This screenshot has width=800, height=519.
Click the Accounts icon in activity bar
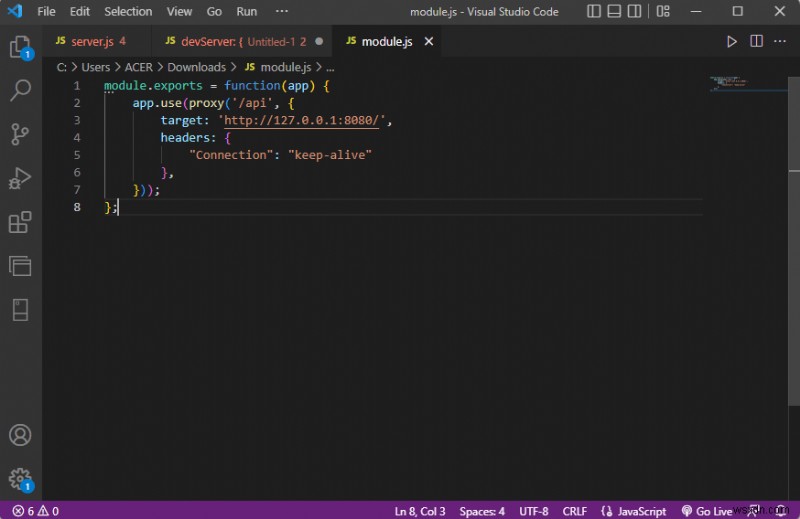[20, 435]
